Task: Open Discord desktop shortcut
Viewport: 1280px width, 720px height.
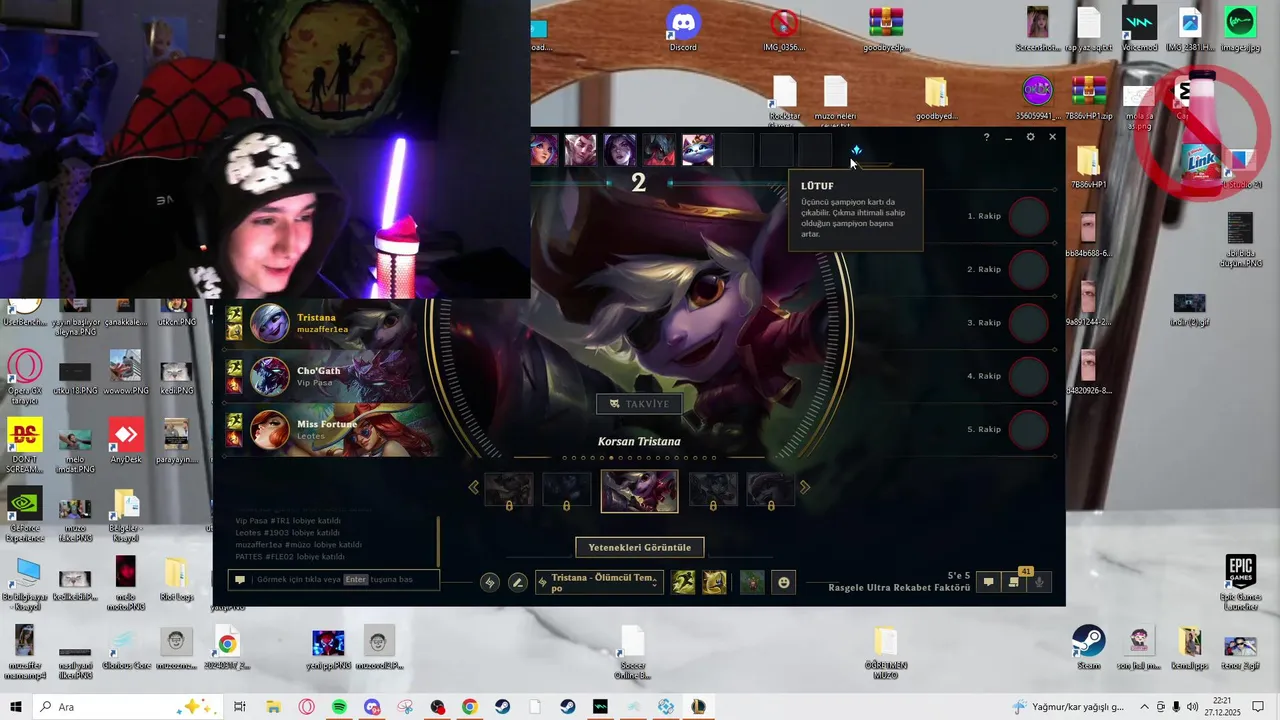Action: point(683,30)
